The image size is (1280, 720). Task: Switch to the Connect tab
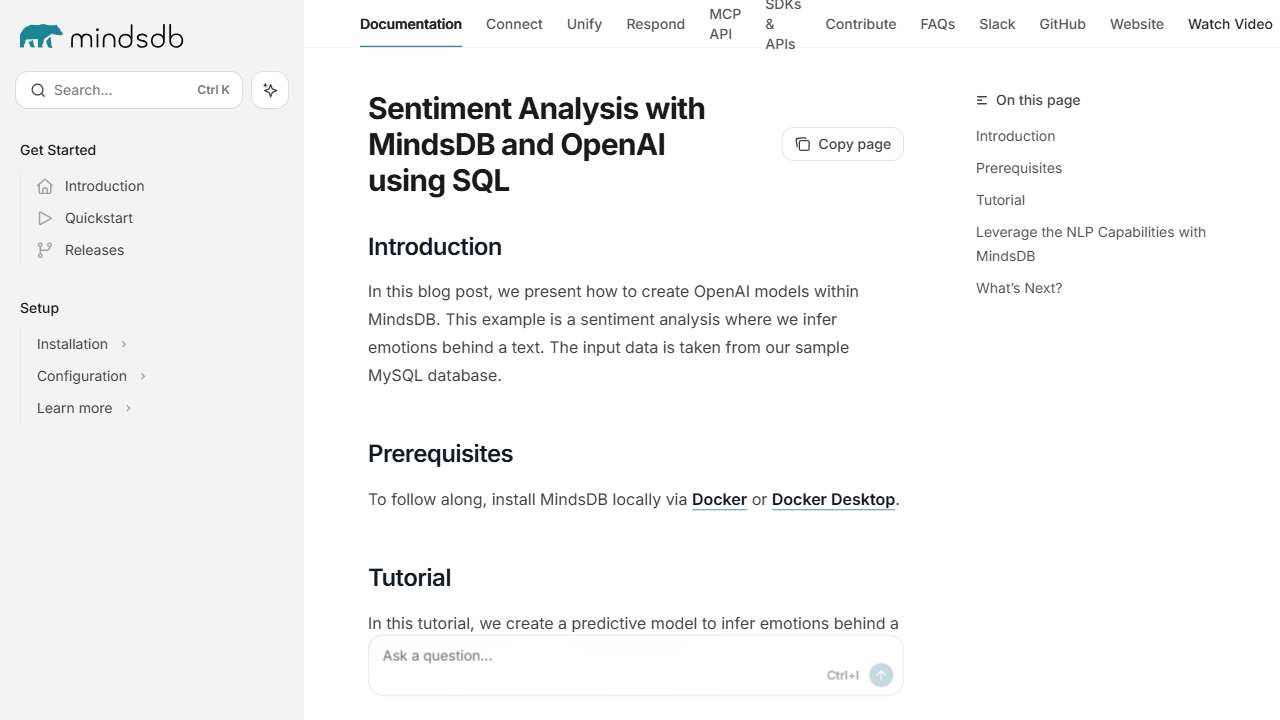(514, 24)
